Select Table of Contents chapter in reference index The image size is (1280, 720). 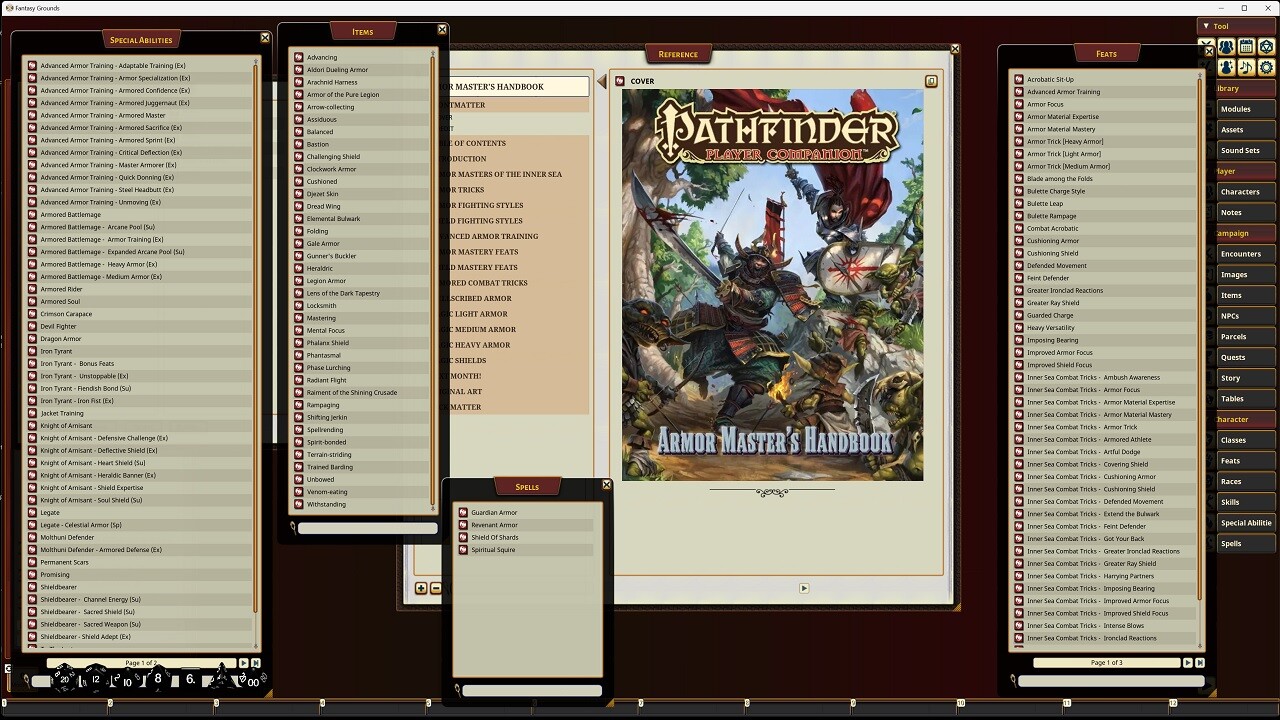478,143
